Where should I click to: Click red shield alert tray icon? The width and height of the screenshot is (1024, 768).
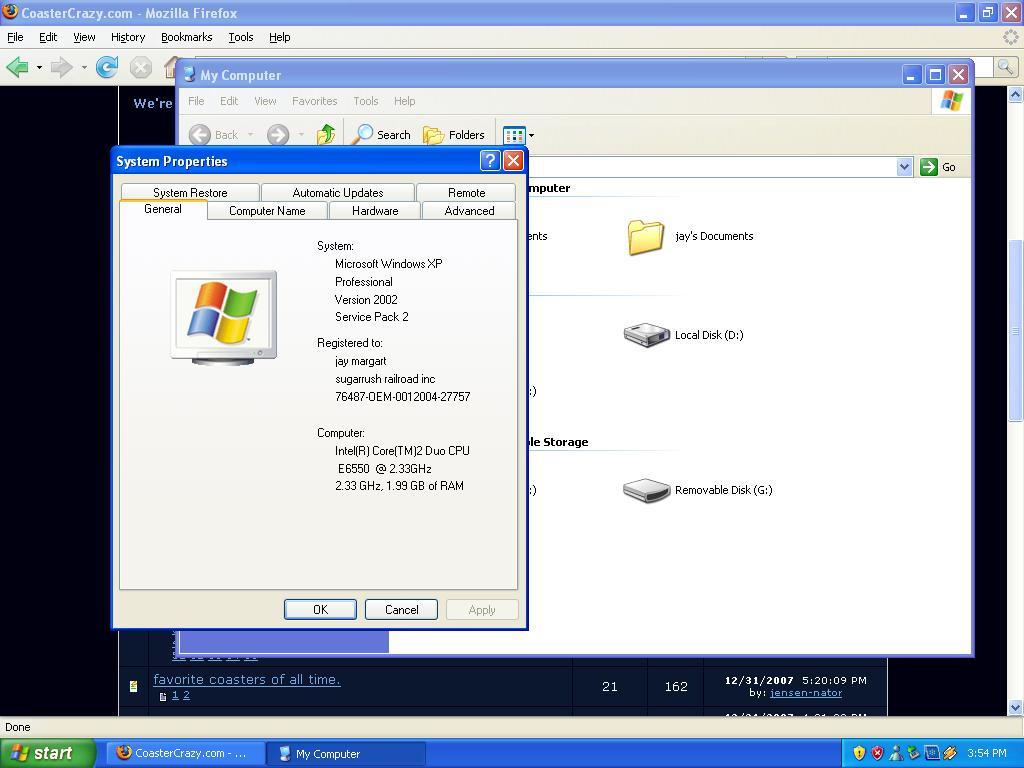(878, 753)
